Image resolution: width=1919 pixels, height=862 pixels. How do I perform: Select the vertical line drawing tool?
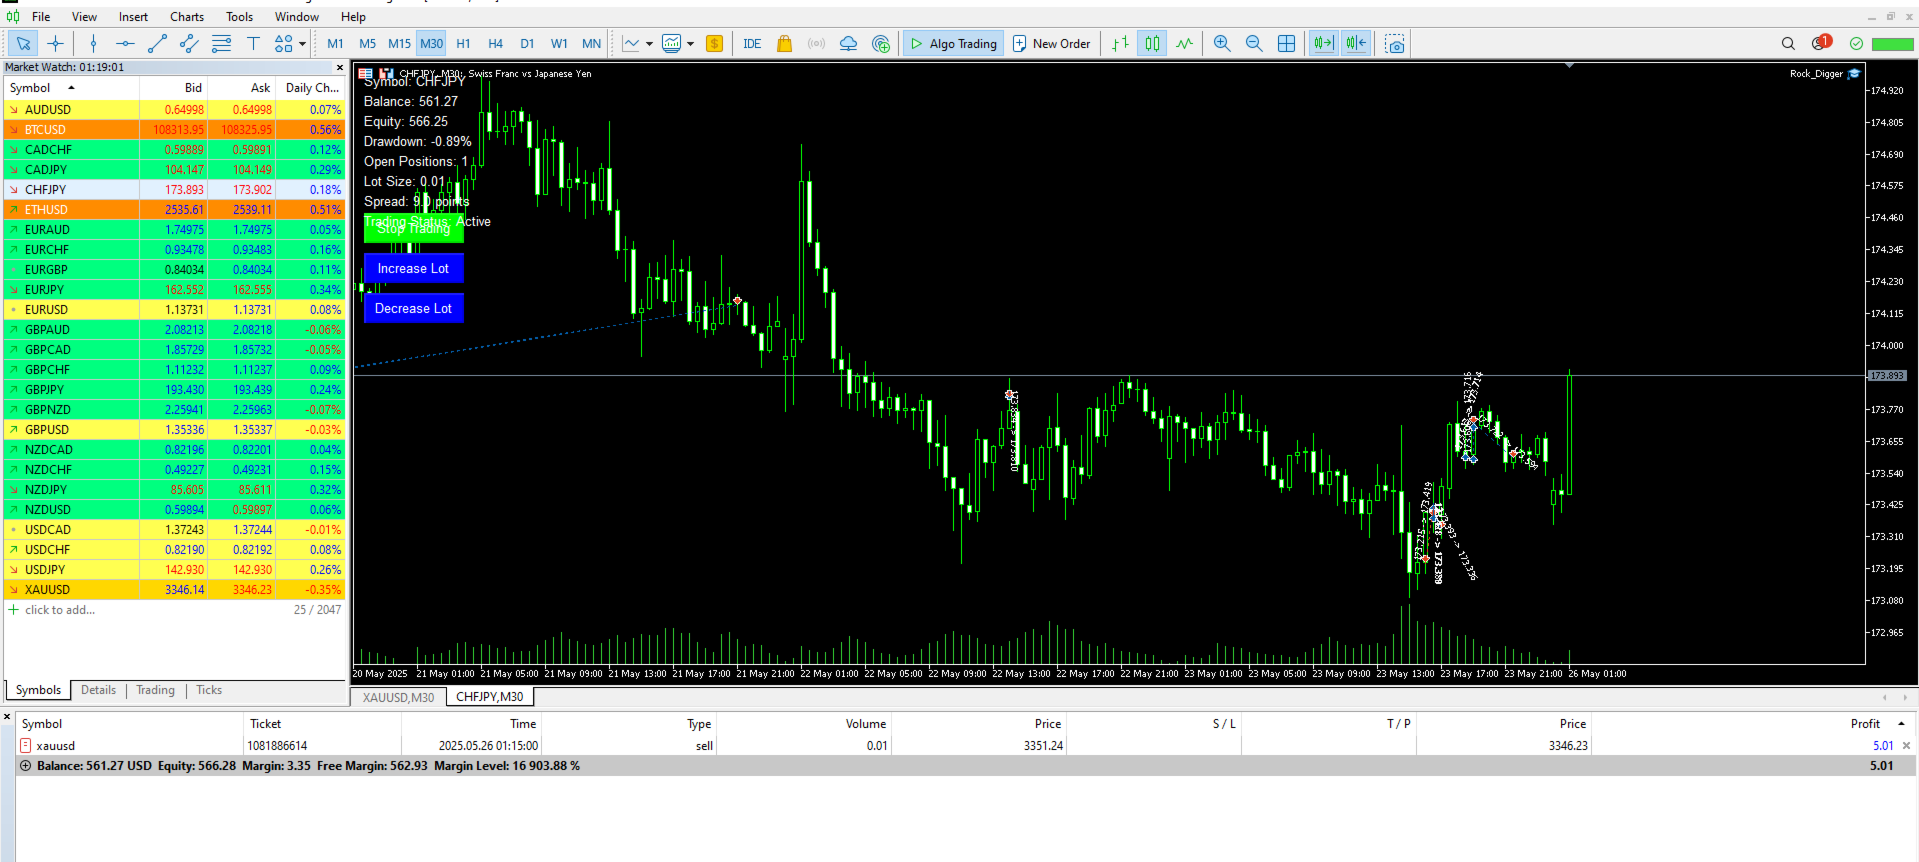click(93, 43)
